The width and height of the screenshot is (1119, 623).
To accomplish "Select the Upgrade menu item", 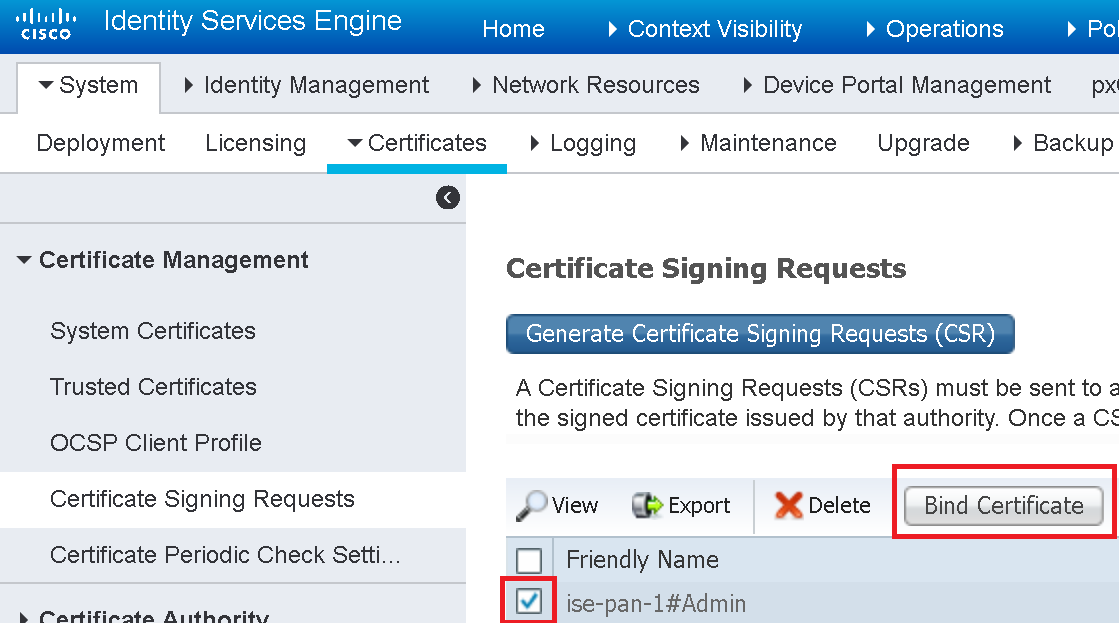I will click(922, 143).
